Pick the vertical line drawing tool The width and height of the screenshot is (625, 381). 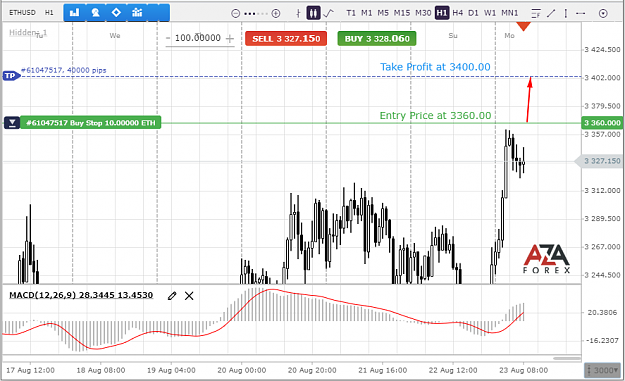pyautogui.click(x=566, y=14)
